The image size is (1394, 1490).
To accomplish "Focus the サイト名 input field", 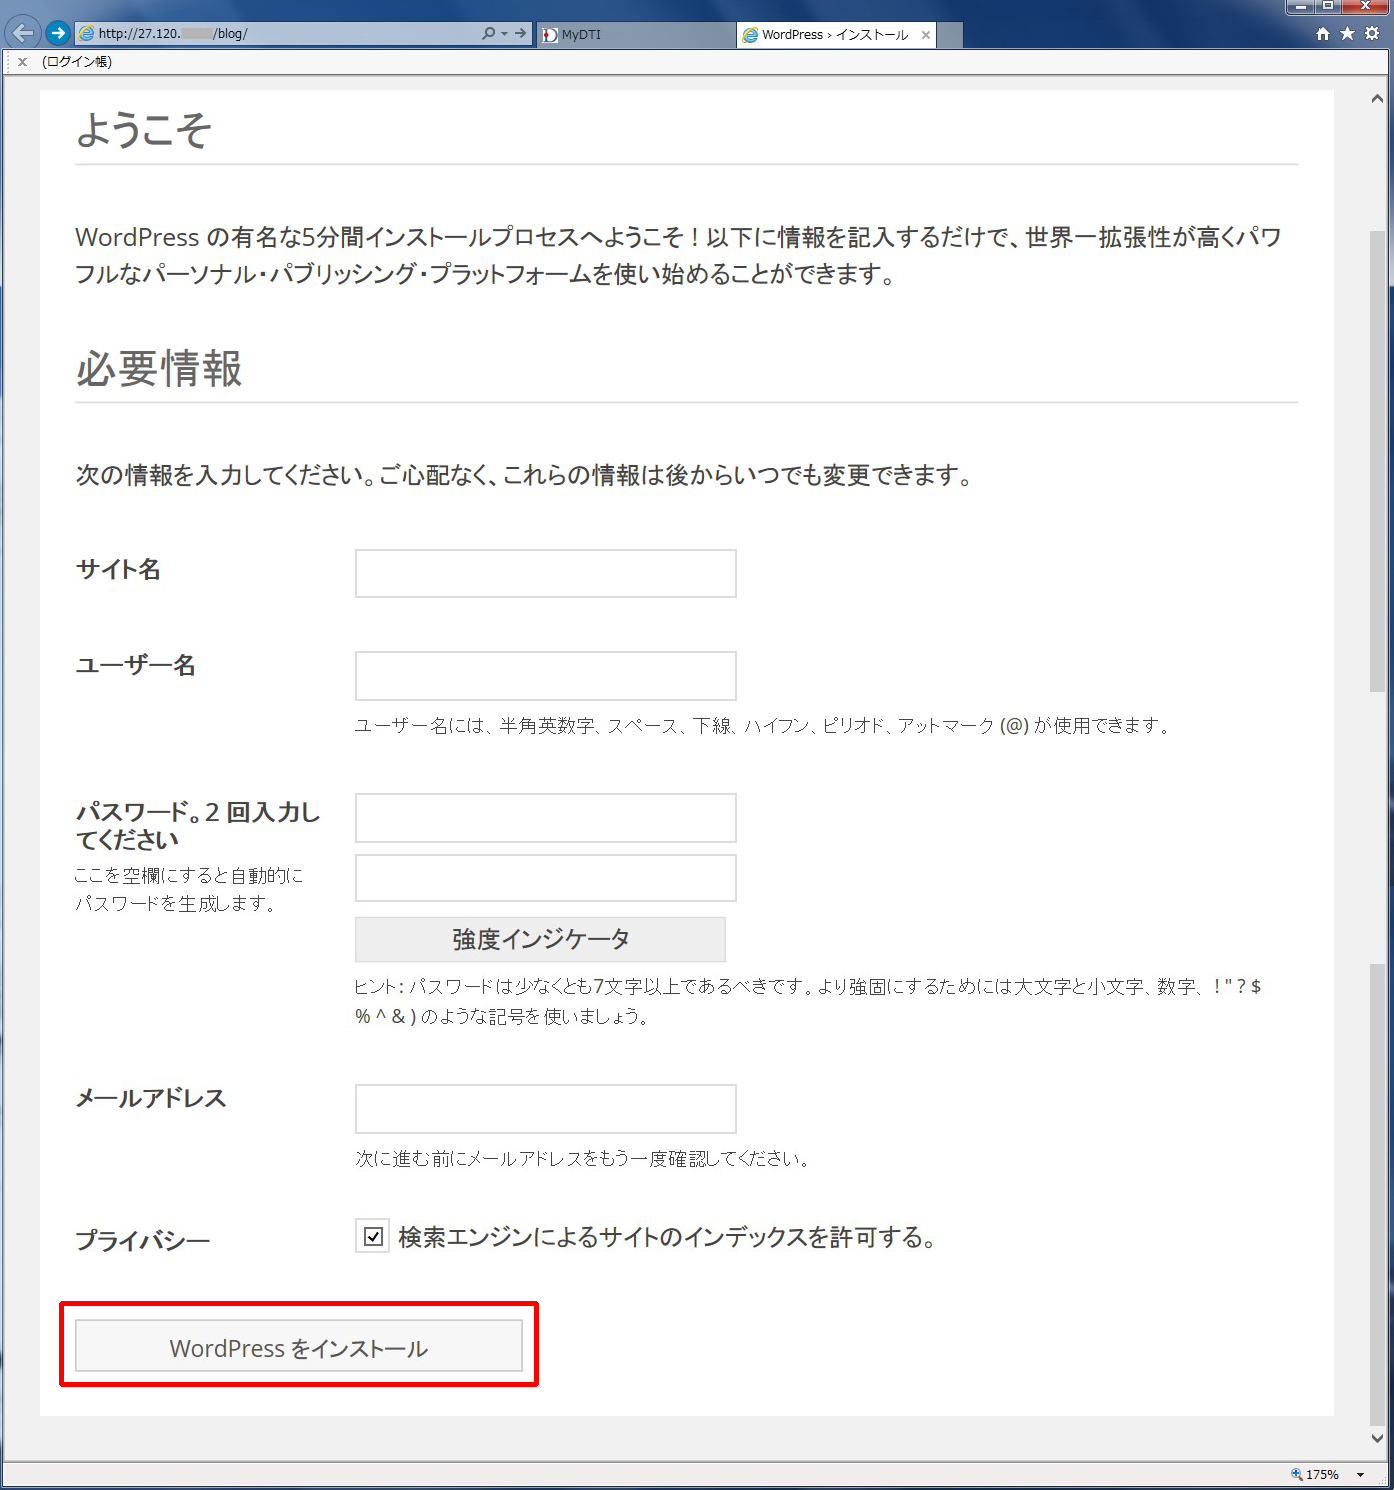I will click(545, 573).
